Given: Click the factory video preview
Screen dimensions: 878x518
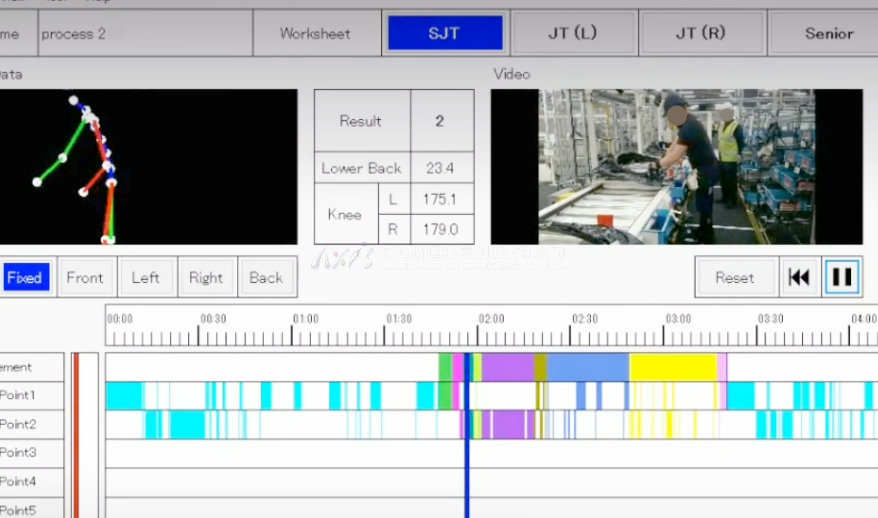Looking at the screenshot, I should click(676, 166).
